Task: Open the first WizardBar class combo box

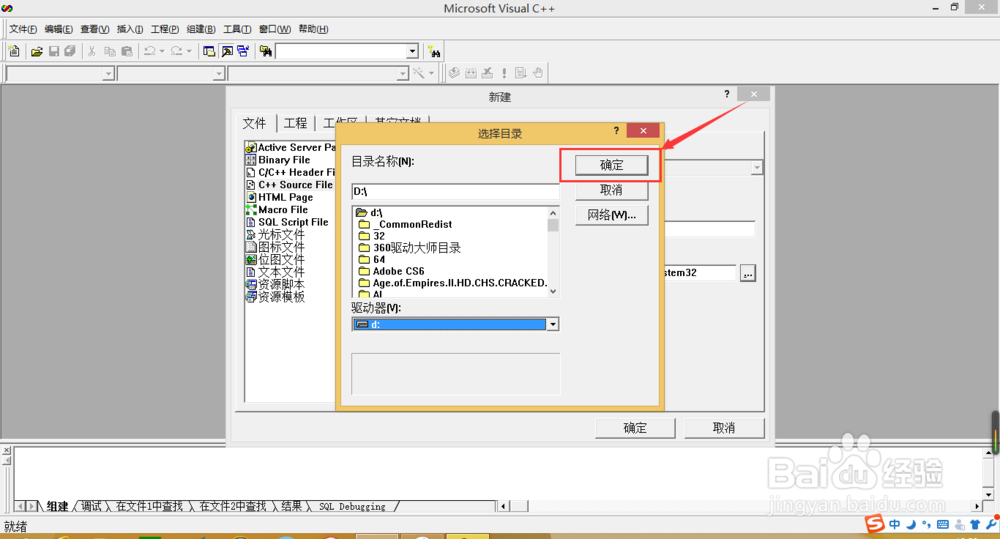Action: point(60,74)
